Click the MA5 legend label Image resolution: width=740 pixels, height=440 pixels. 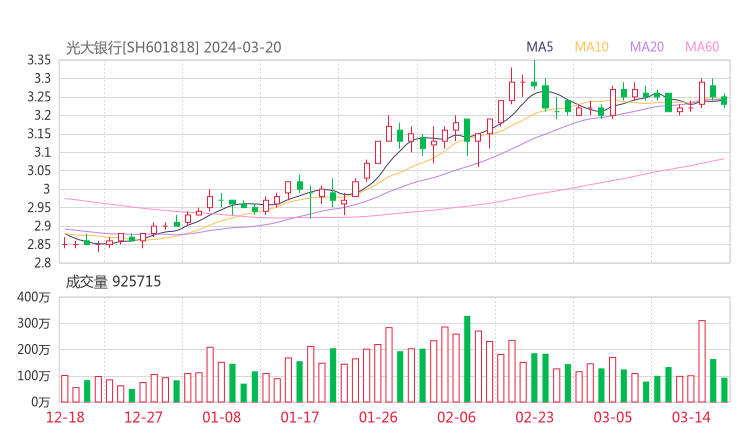(x=539, y=47)
